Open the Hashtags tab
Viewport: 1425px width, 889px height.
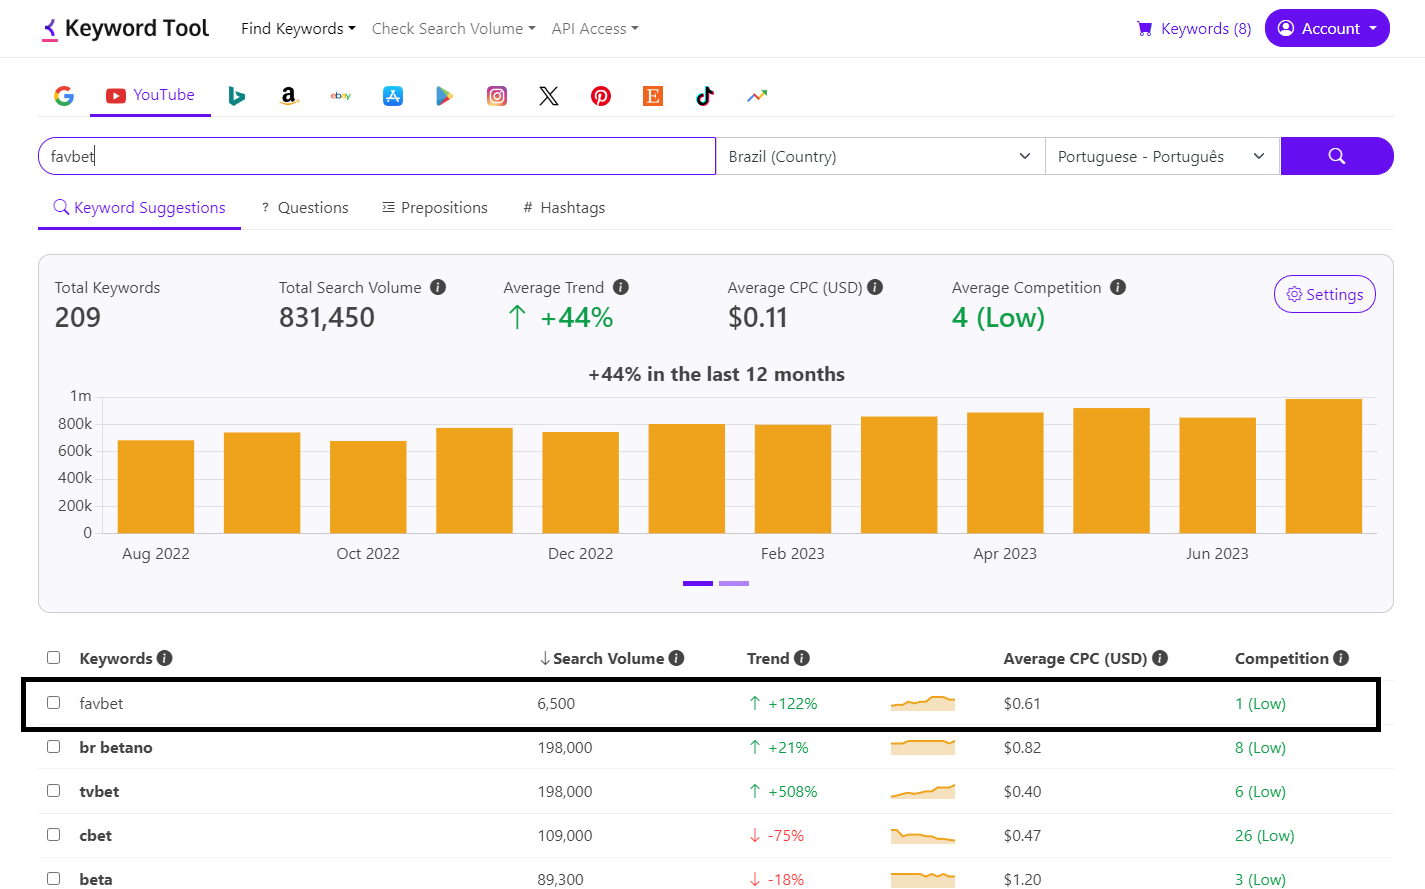[564, 208]
